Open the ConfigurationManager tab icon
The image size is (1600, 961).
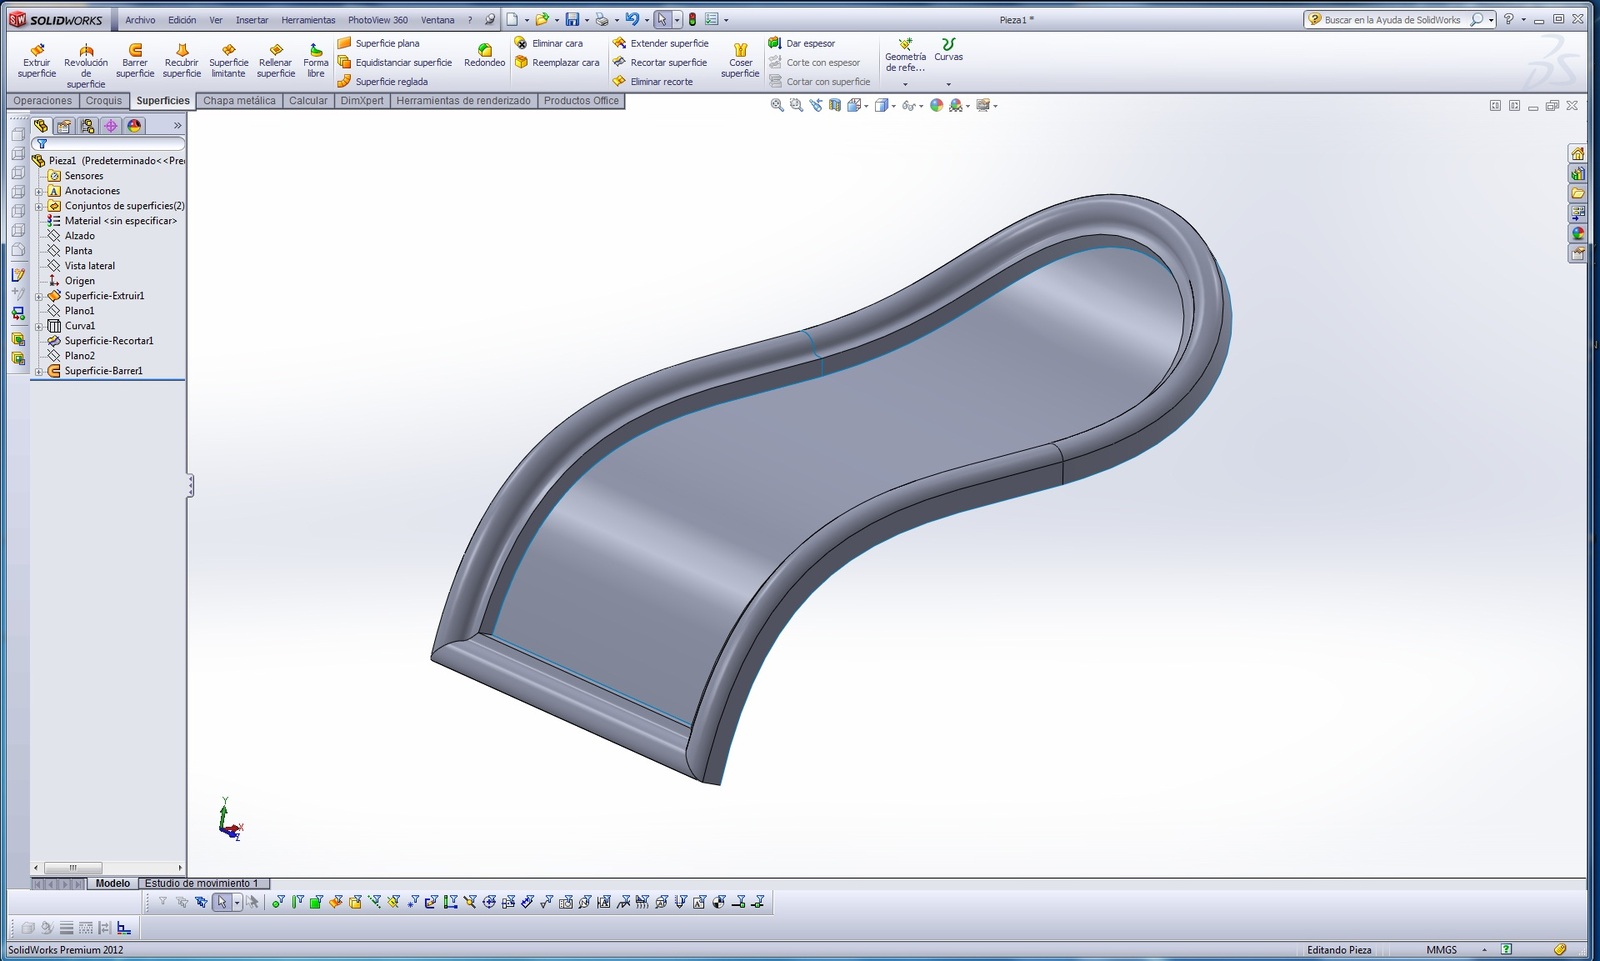coord(88,126)
